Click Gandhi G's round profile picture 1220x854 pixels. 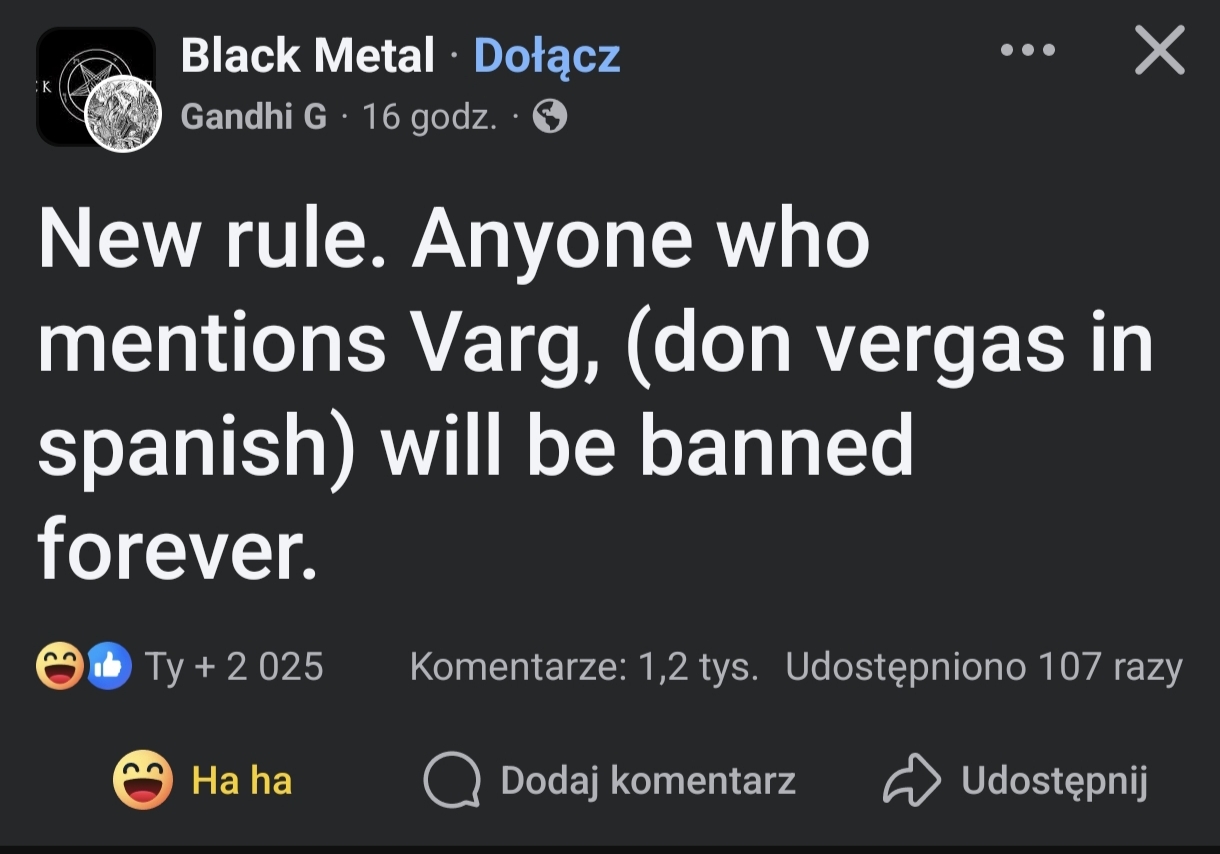(122, 114)
